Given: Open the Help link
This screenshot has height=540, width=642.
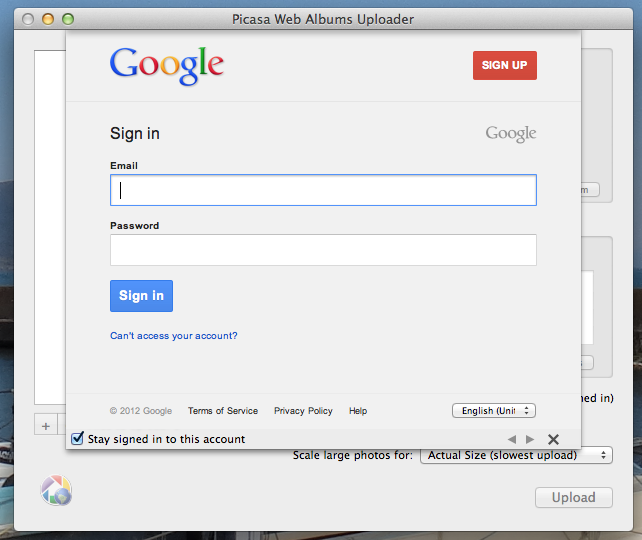Looking at the screenshot, I should [358, 411].
